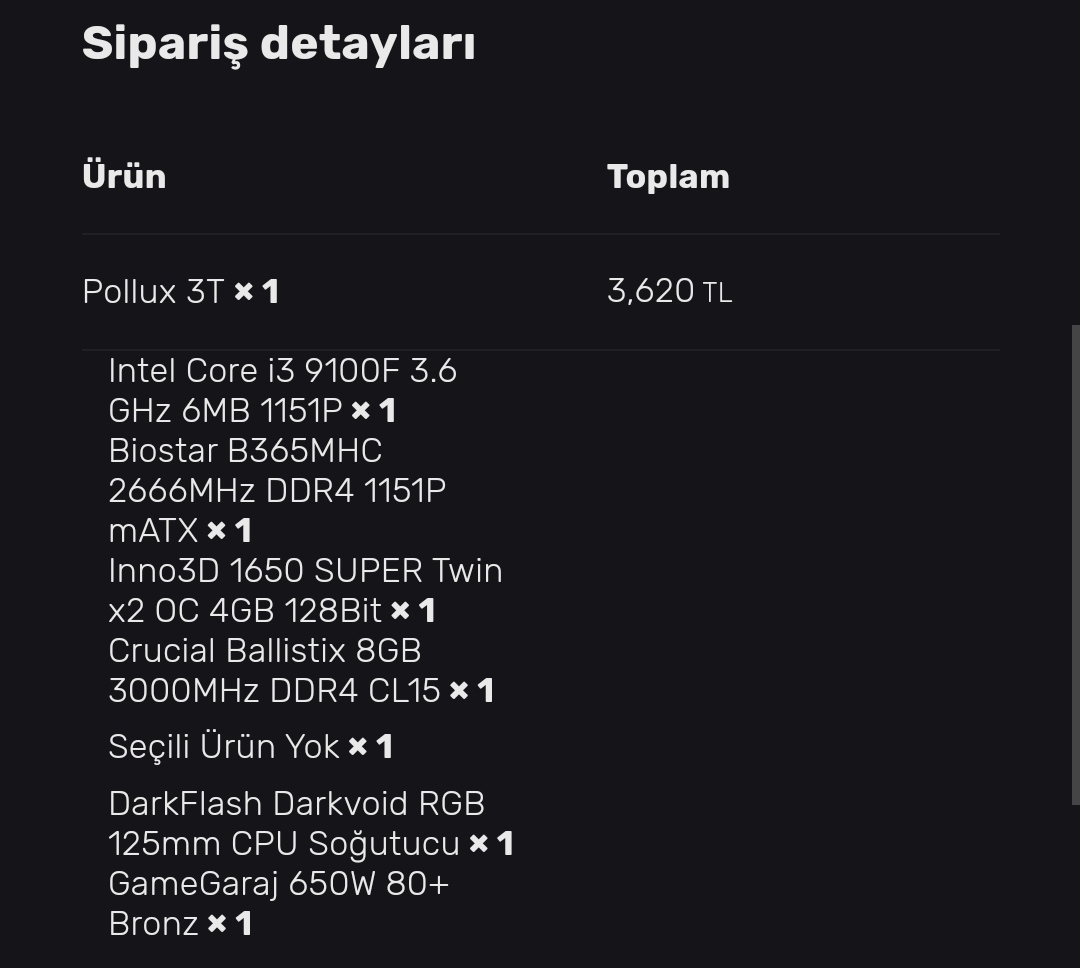This screenshot has height=968, width=1080.
Task: Click the Sipariş detayları heading
Action: [x=278, y=44]
